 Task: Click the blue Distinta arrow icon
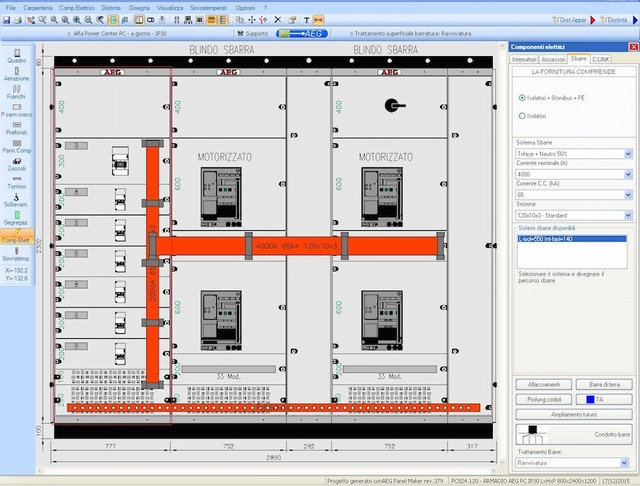[635, 20]
